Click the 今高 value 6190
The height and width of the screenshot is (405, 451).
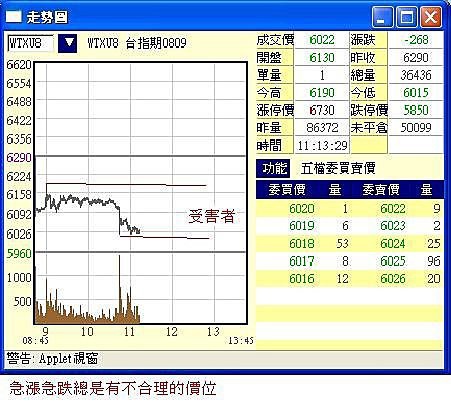point(322,93)
